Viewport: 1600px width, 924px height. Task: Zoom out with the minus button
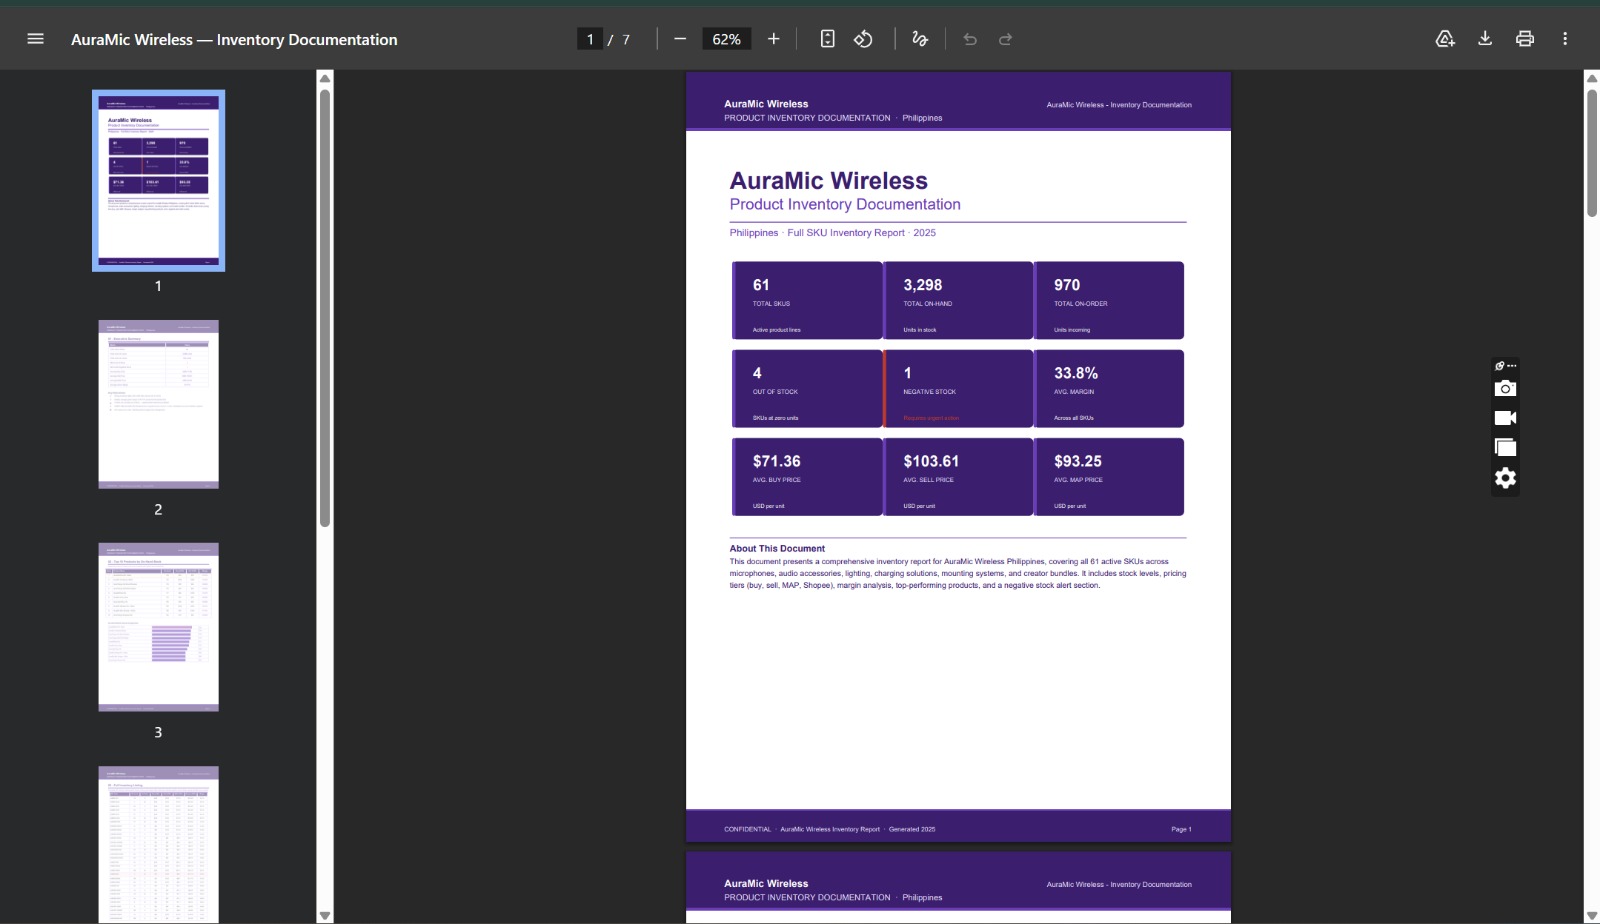point(680,39)
